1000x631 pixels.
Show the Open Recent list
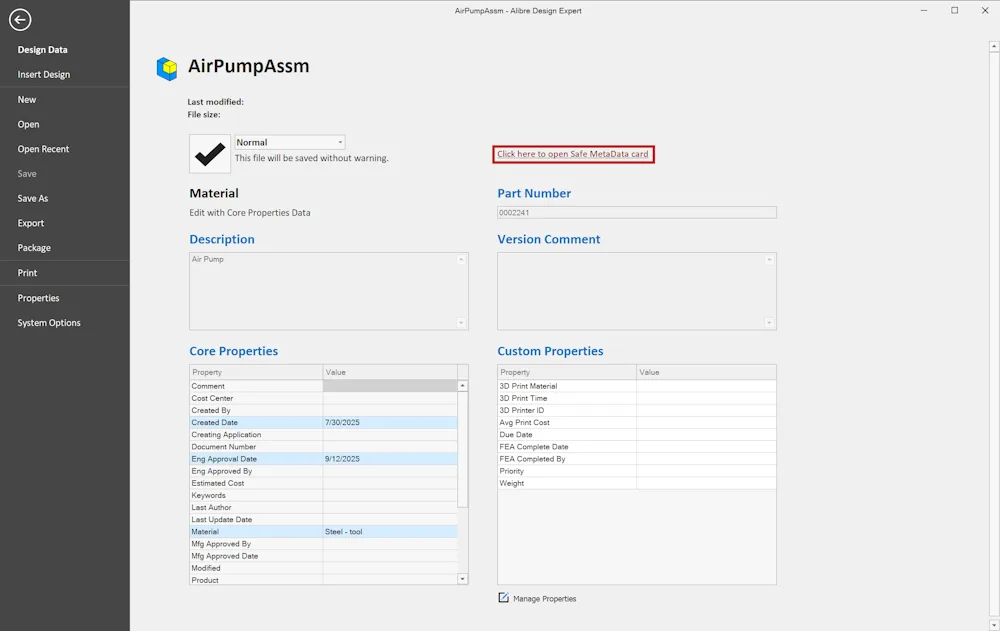click(43, 149)
